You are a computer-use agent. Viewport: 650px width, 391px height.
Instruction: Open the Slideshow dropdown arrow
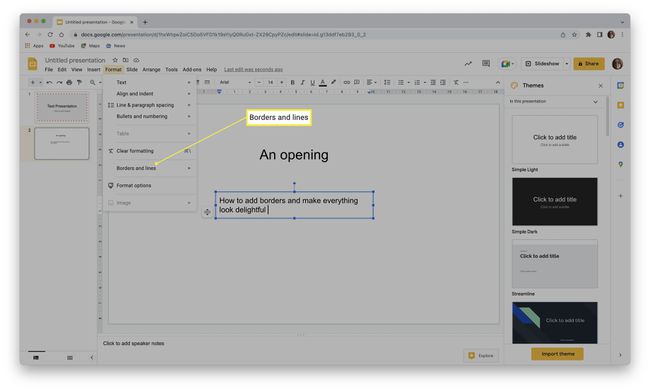pyautogui.click(x=567, y=64)
